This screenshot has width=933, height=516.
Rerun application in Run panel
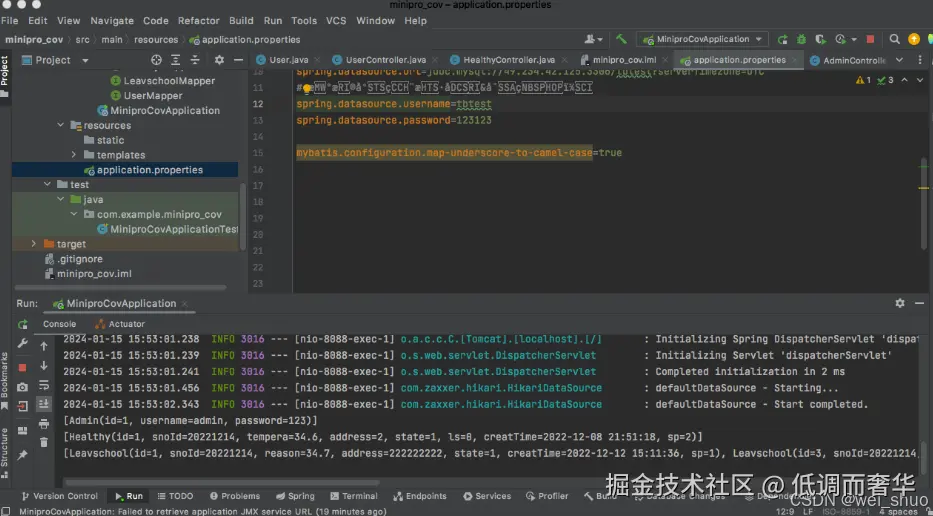click(x=23, y=324)
